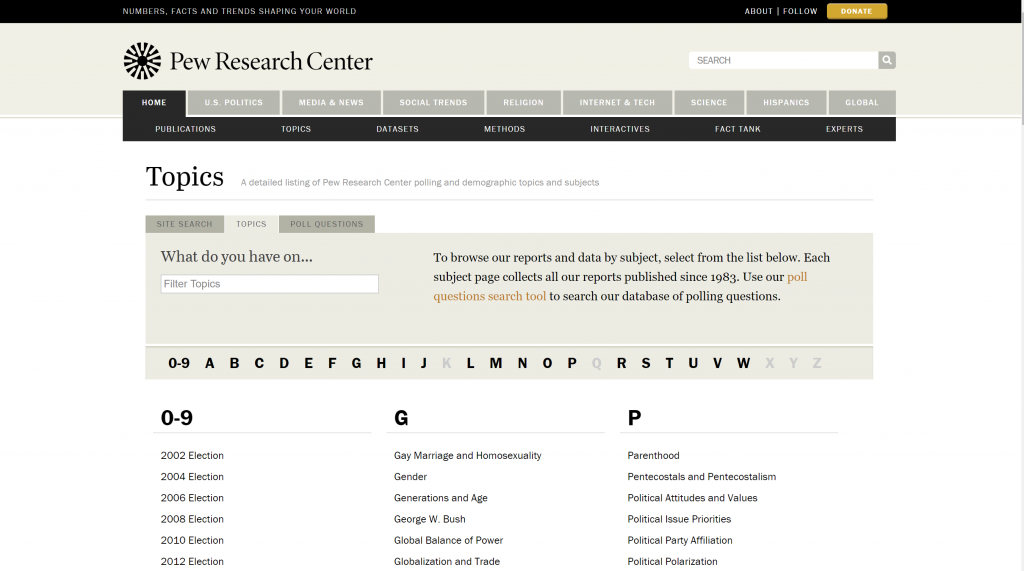Open the Datasets menu item

point(397,129)
